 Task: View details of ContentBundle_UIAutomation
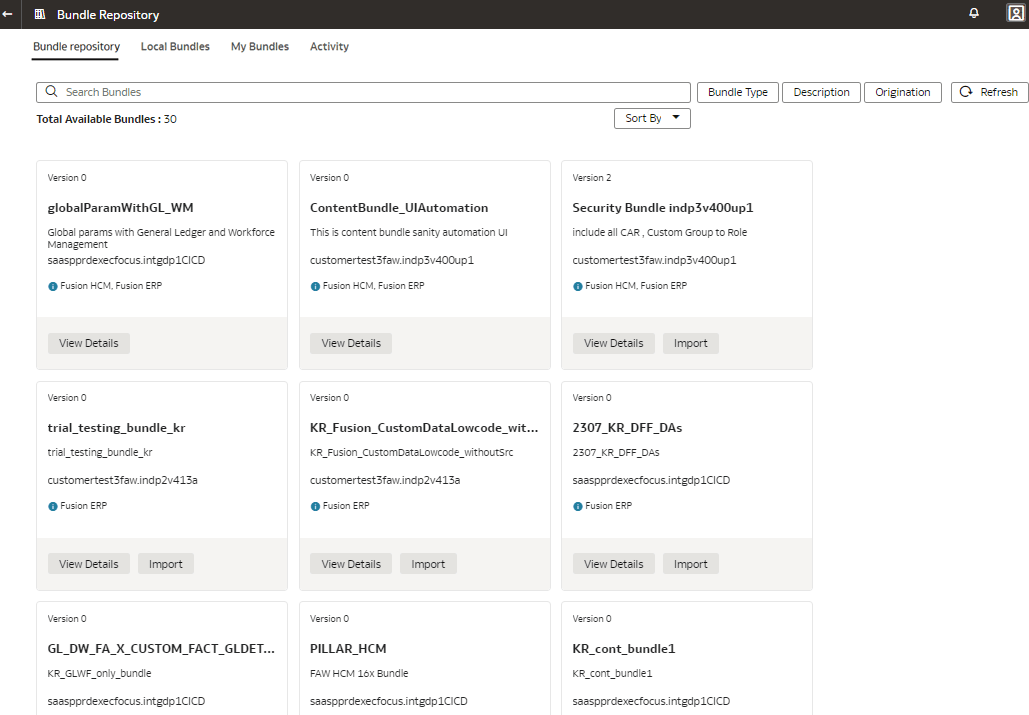coord(351,343)
